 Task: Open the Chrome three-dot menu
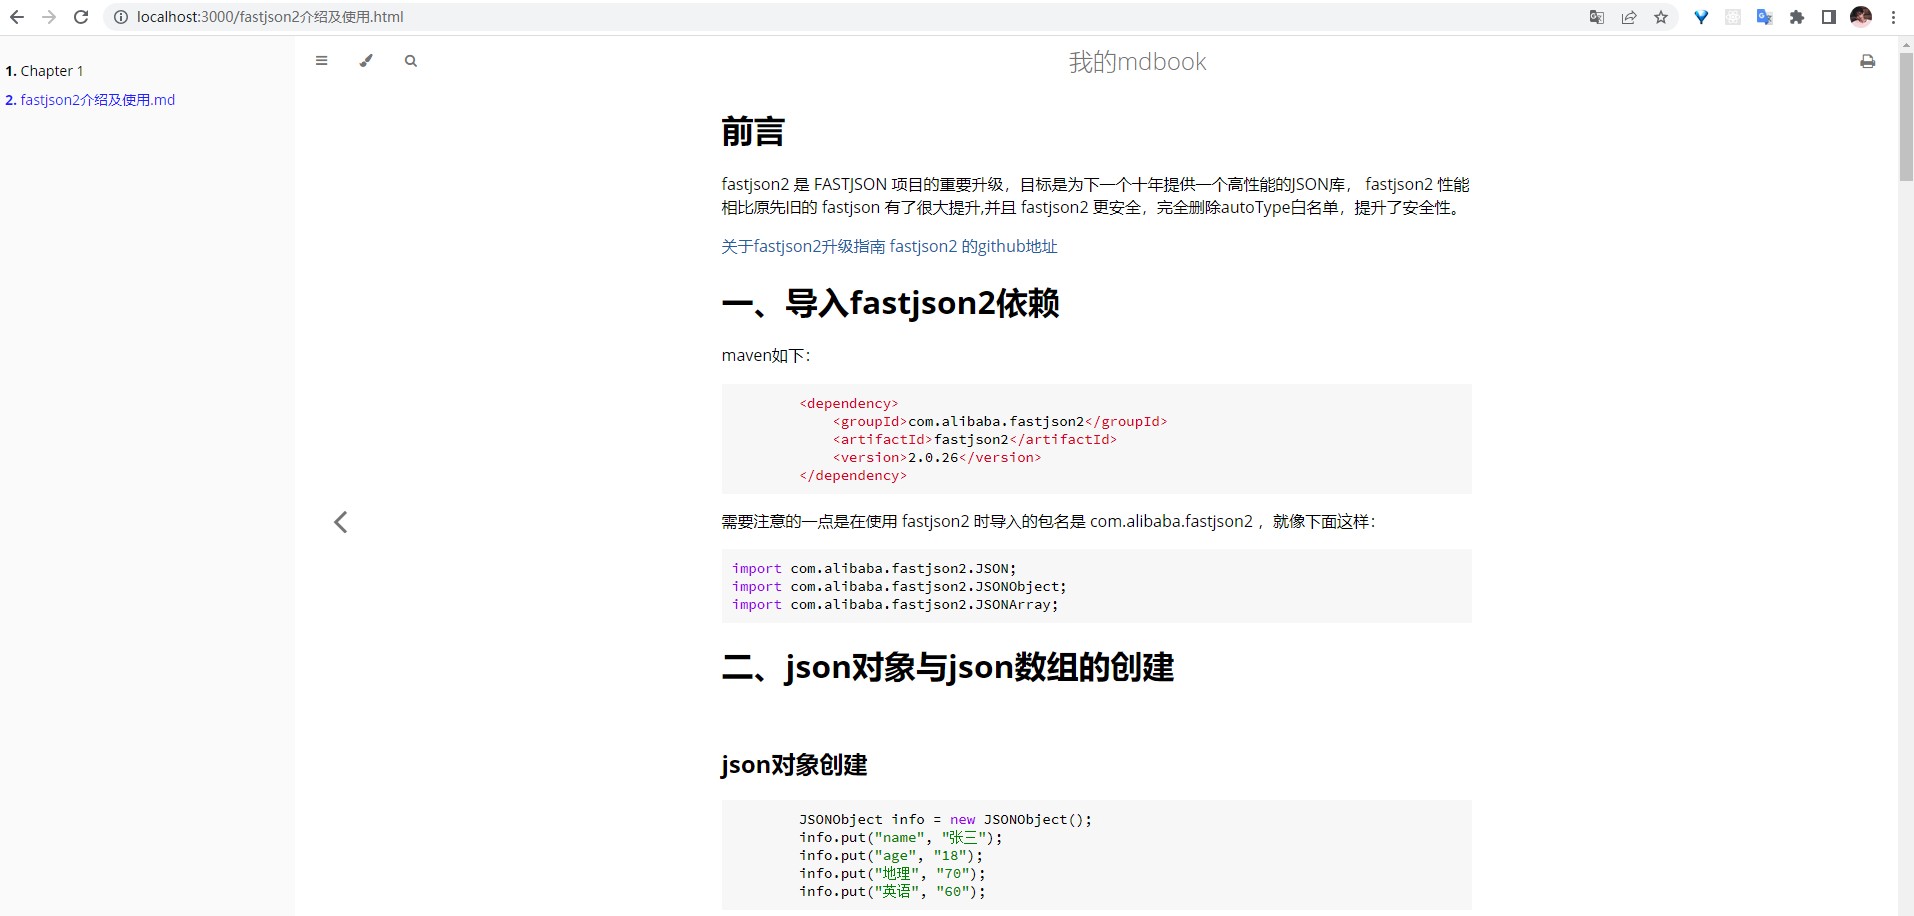point(1893,17)
